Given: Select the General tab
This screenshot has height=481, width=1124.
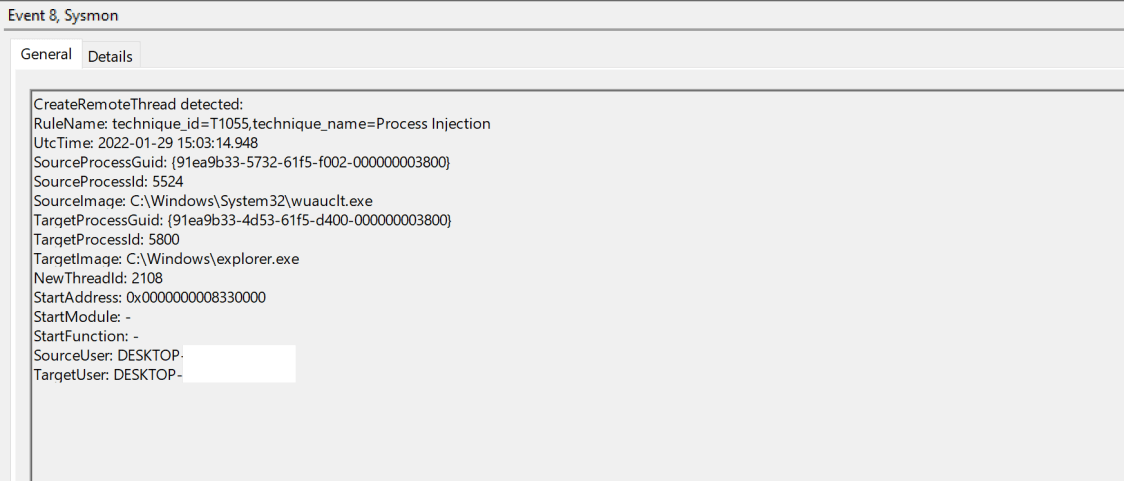Looking at the screenshot, I should click(x=46, y=54).
